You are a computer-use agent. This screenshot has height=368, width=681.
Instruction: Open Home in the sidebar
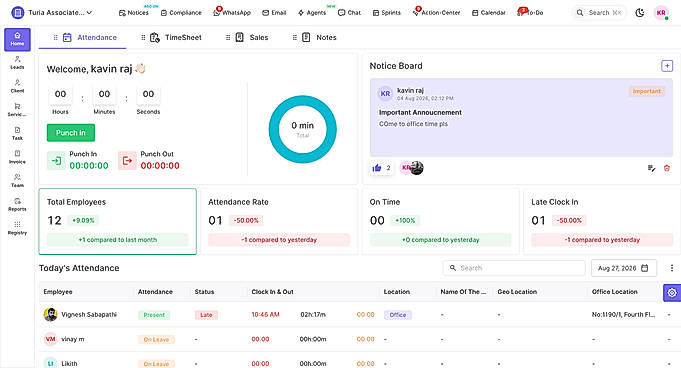point(17,40)
